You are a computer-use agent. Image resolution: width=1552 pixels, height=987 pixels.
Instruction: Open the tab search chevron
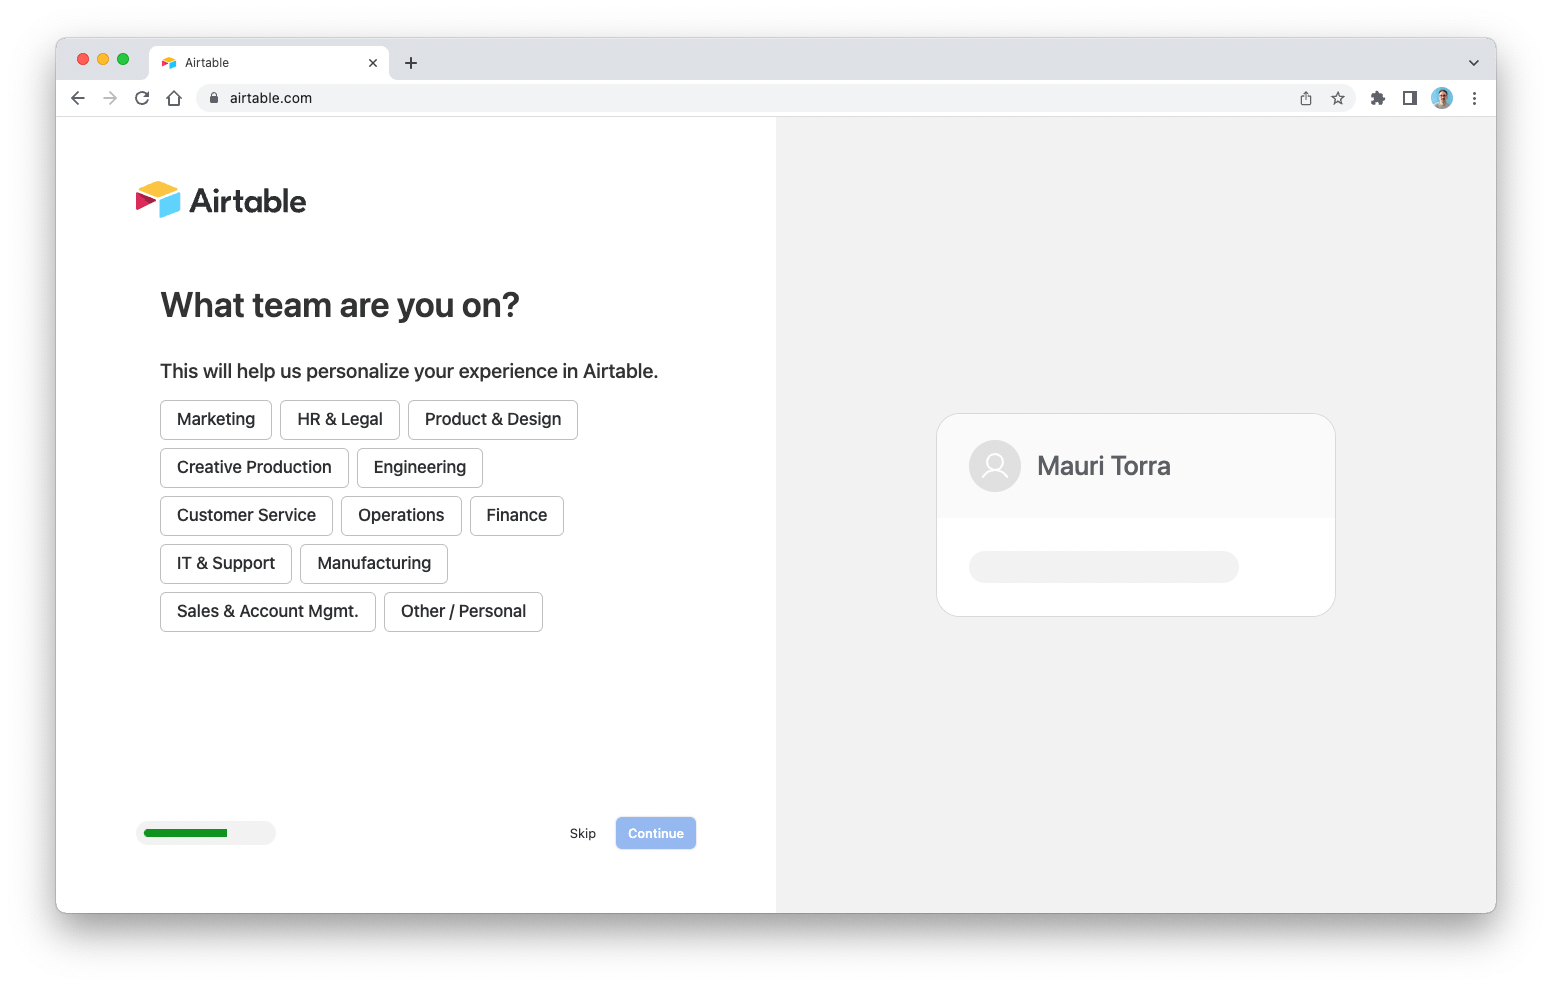pos(1473,62)
